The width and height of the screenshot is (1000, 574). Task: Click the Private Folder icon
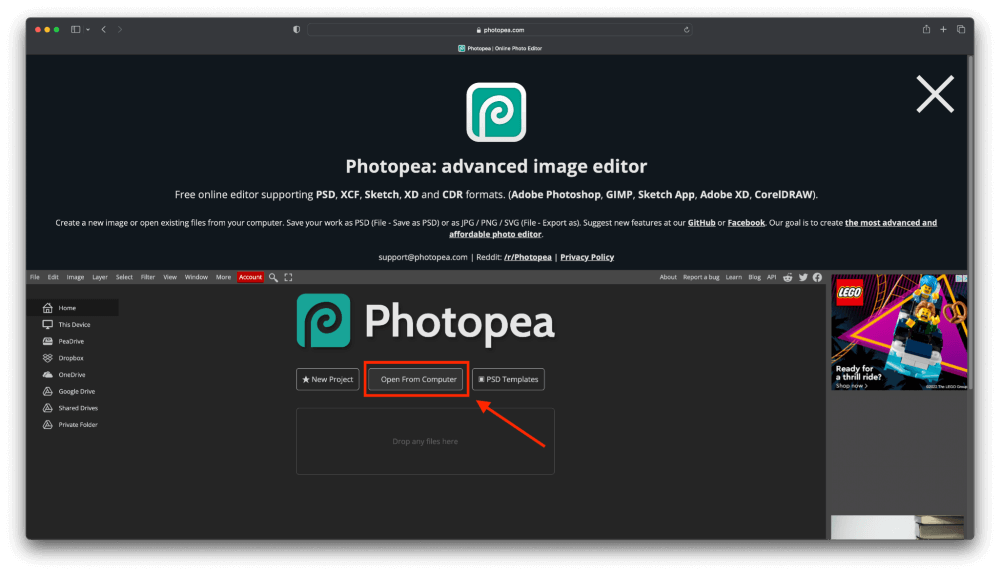click(x=47, y=424)
